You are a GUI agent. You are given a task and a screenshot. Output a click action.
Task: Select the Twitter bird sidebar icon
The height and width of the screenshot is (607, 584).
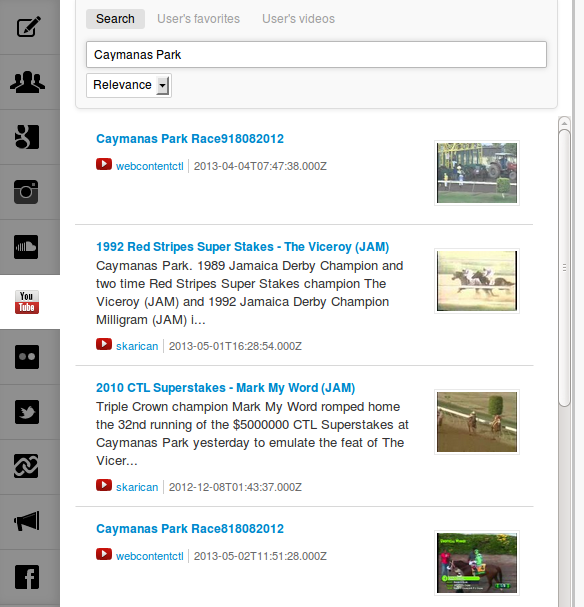pos(27,412)
